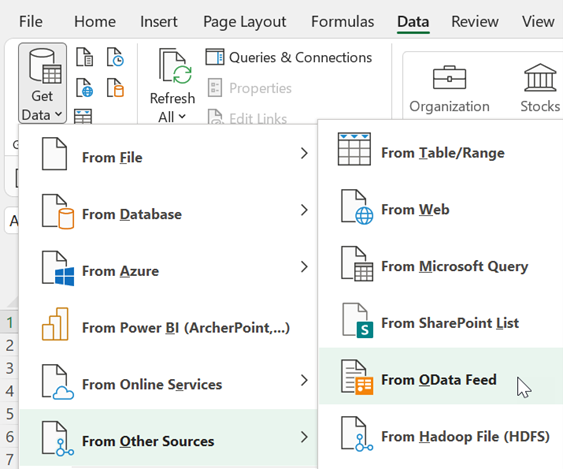Open the Get Data dropdown button
563x469 pixels.
(42, 83)
